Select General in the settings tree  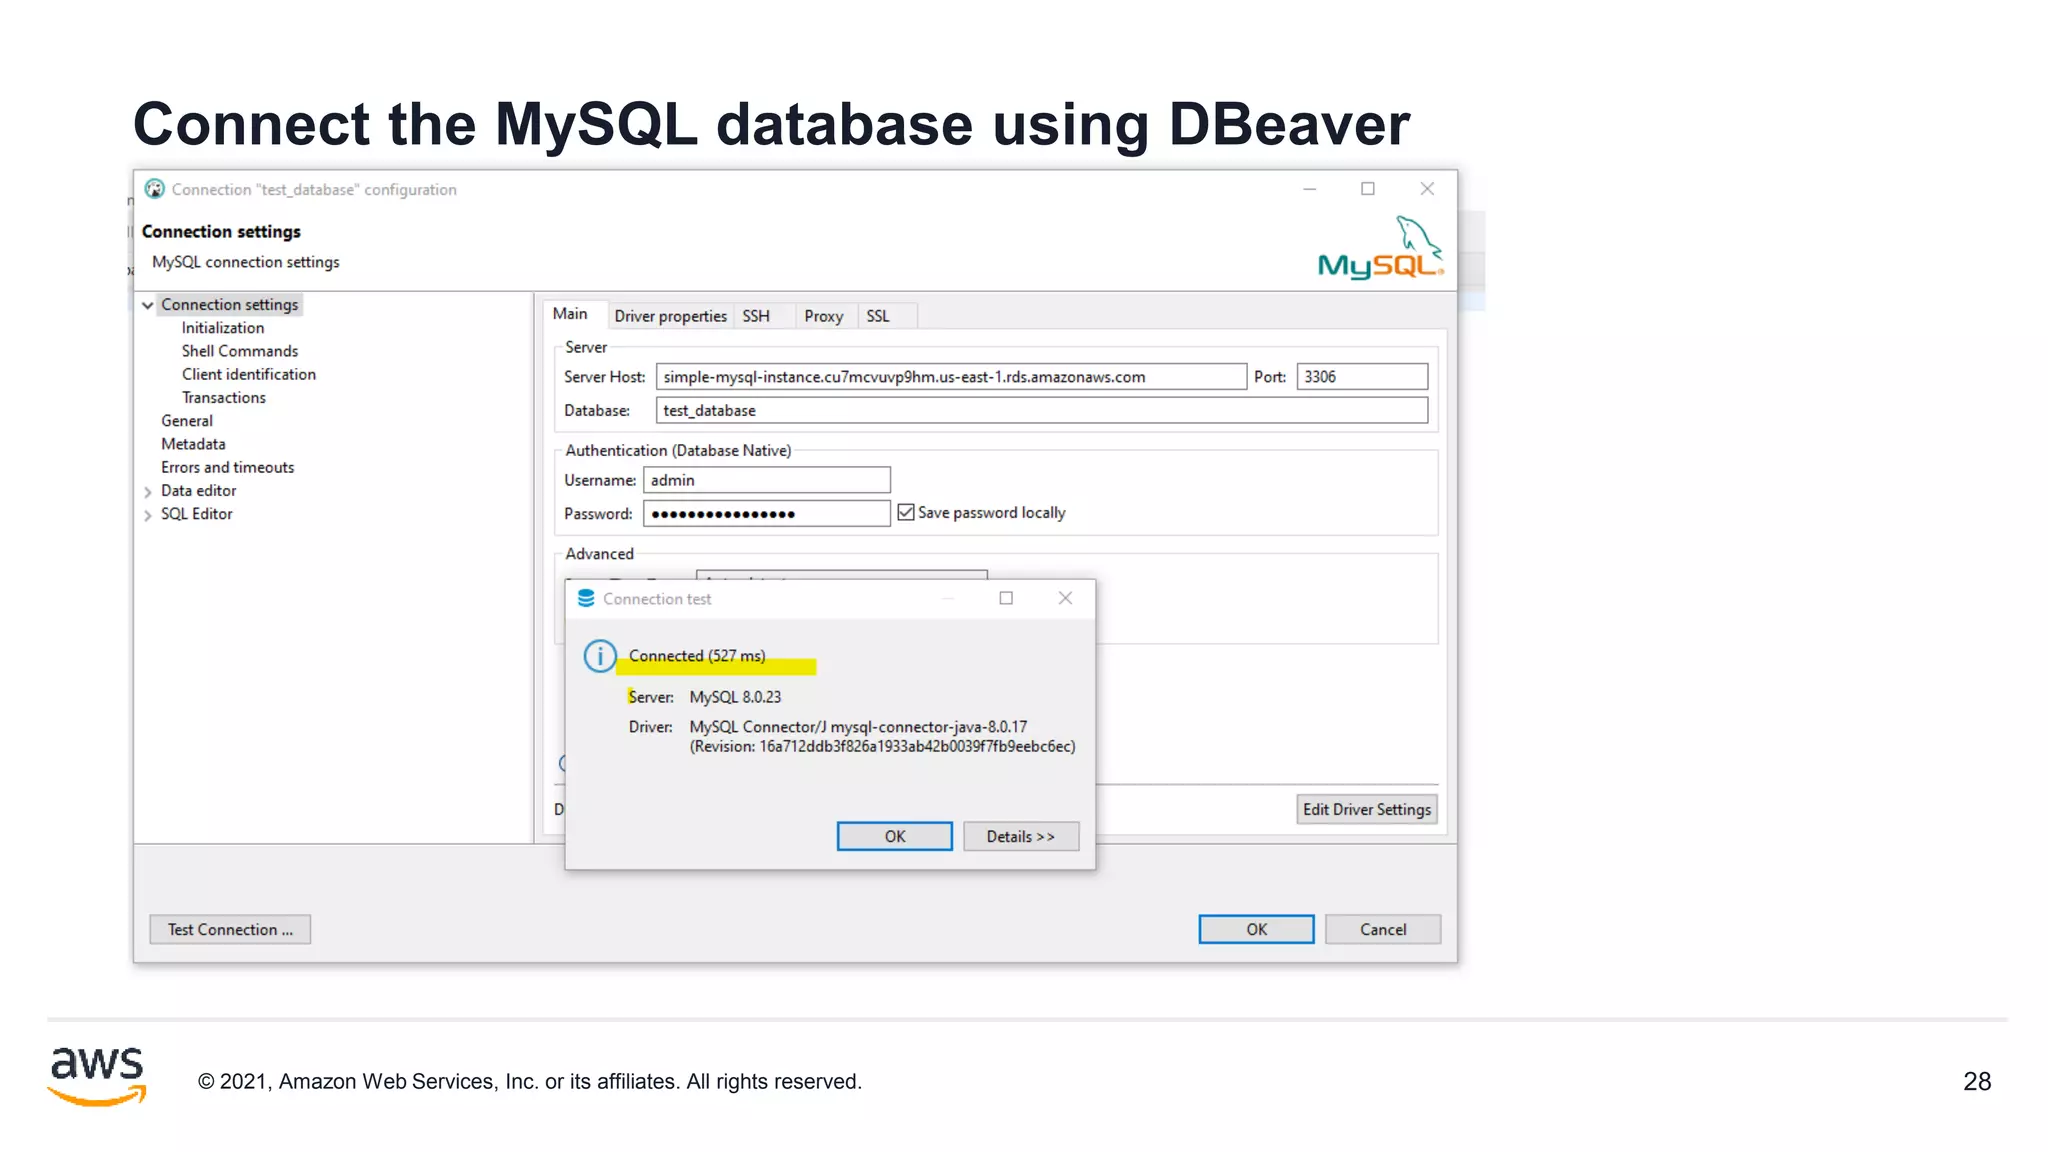187,421
